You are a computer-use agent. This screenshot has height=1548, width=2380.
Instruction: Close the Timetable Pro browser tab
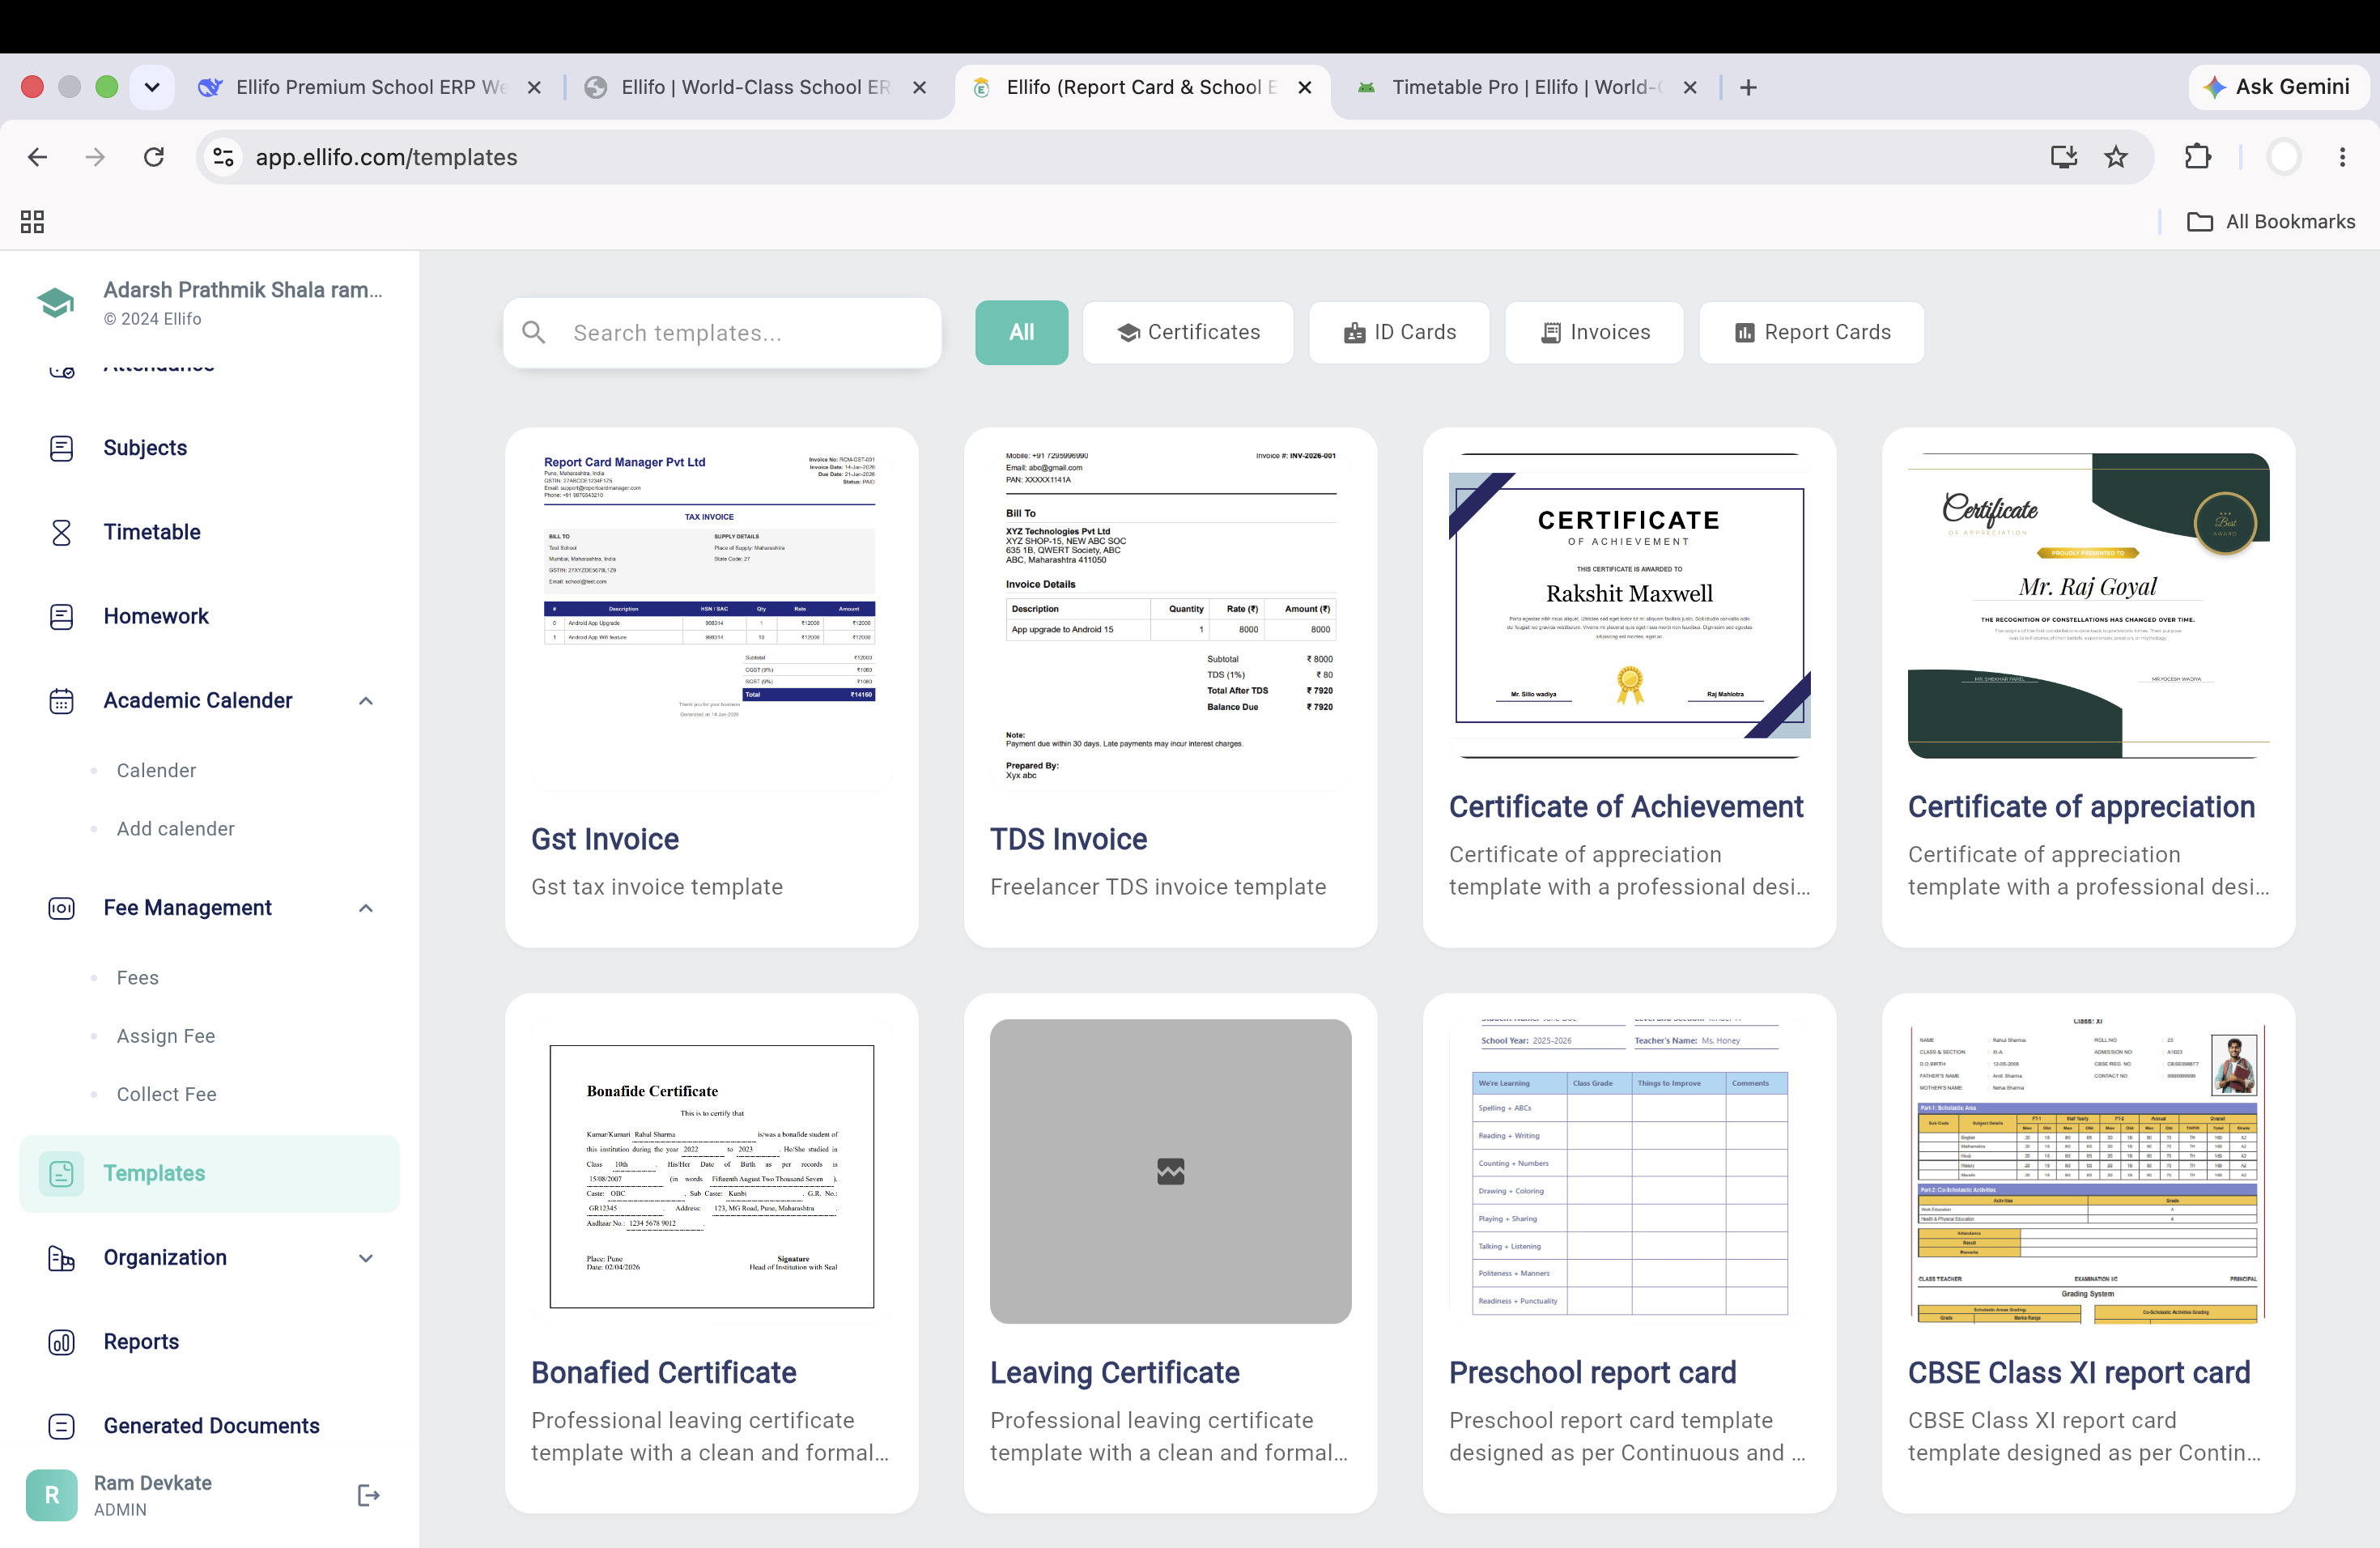tap(1690, 87)
